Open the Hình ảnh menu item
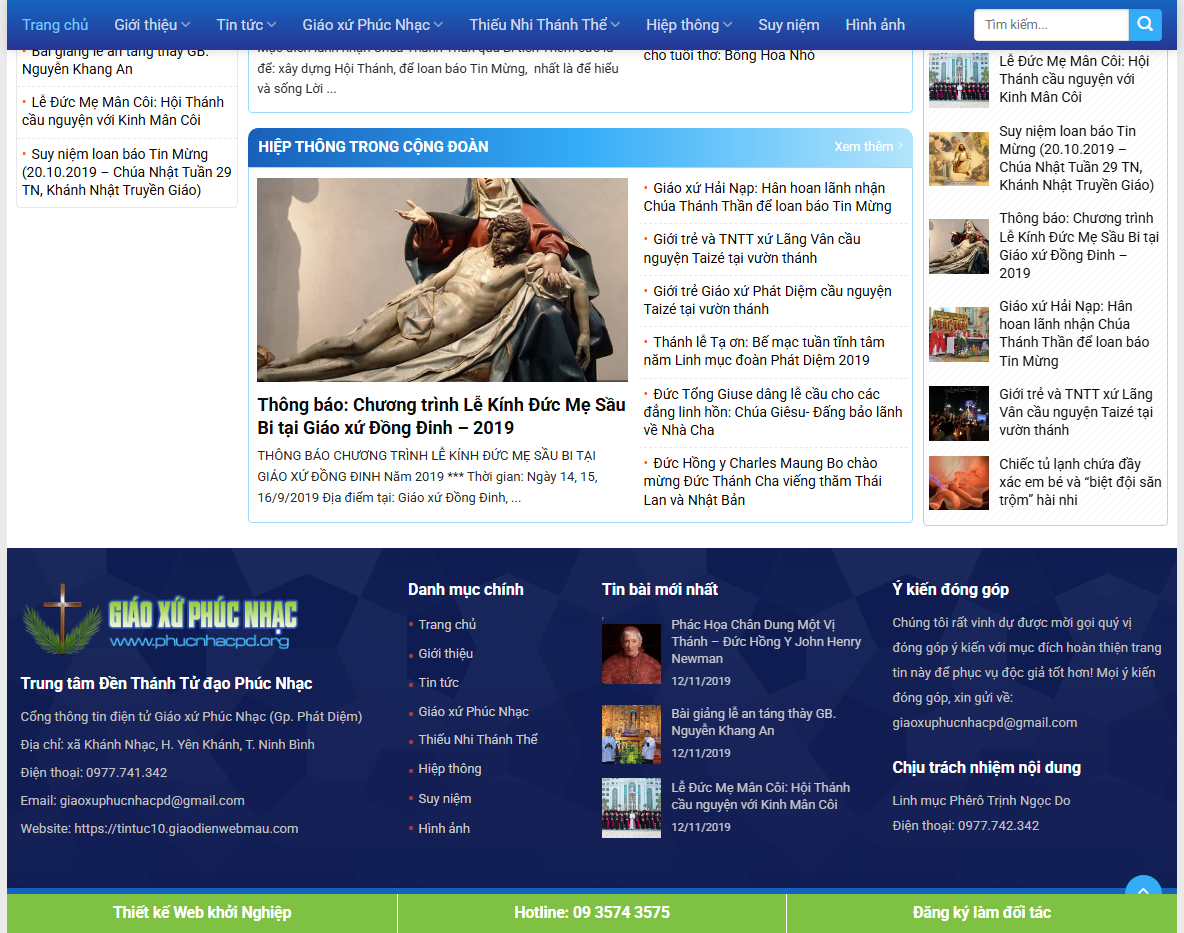The width and height of the screenshot is (1184, 933). [874, 25]
